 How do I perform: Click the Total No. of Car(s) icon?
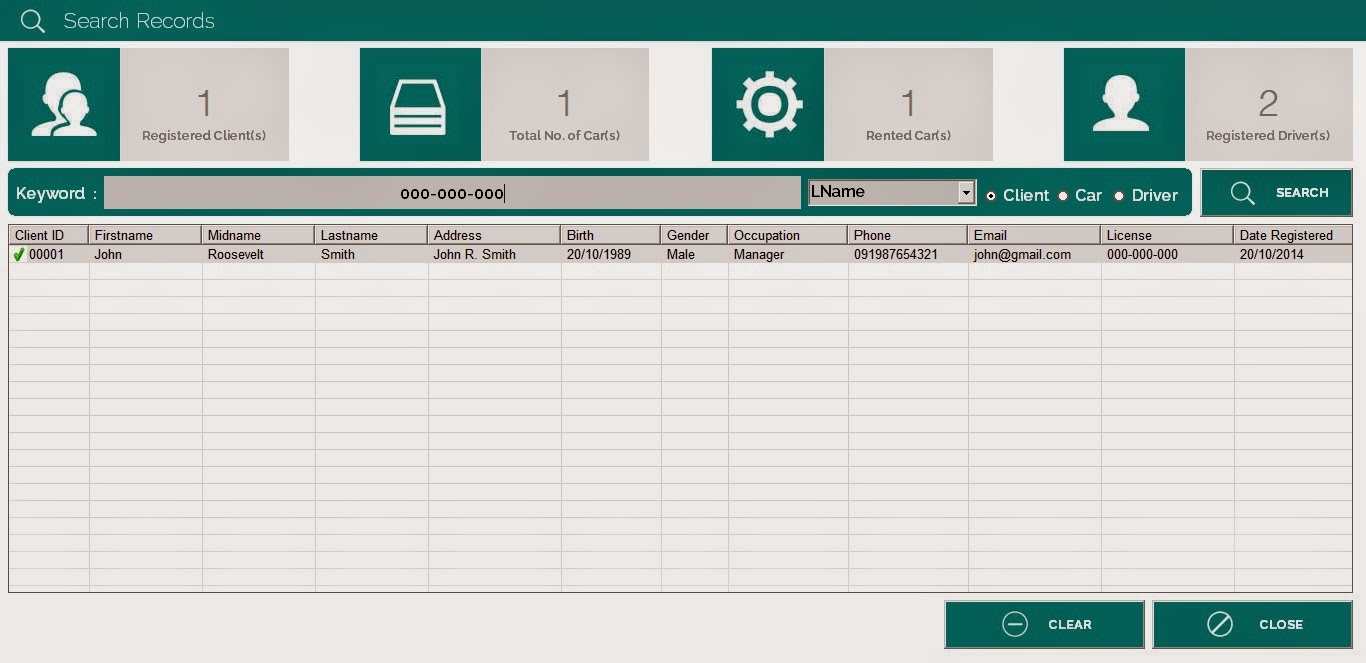tap(419, 103)
